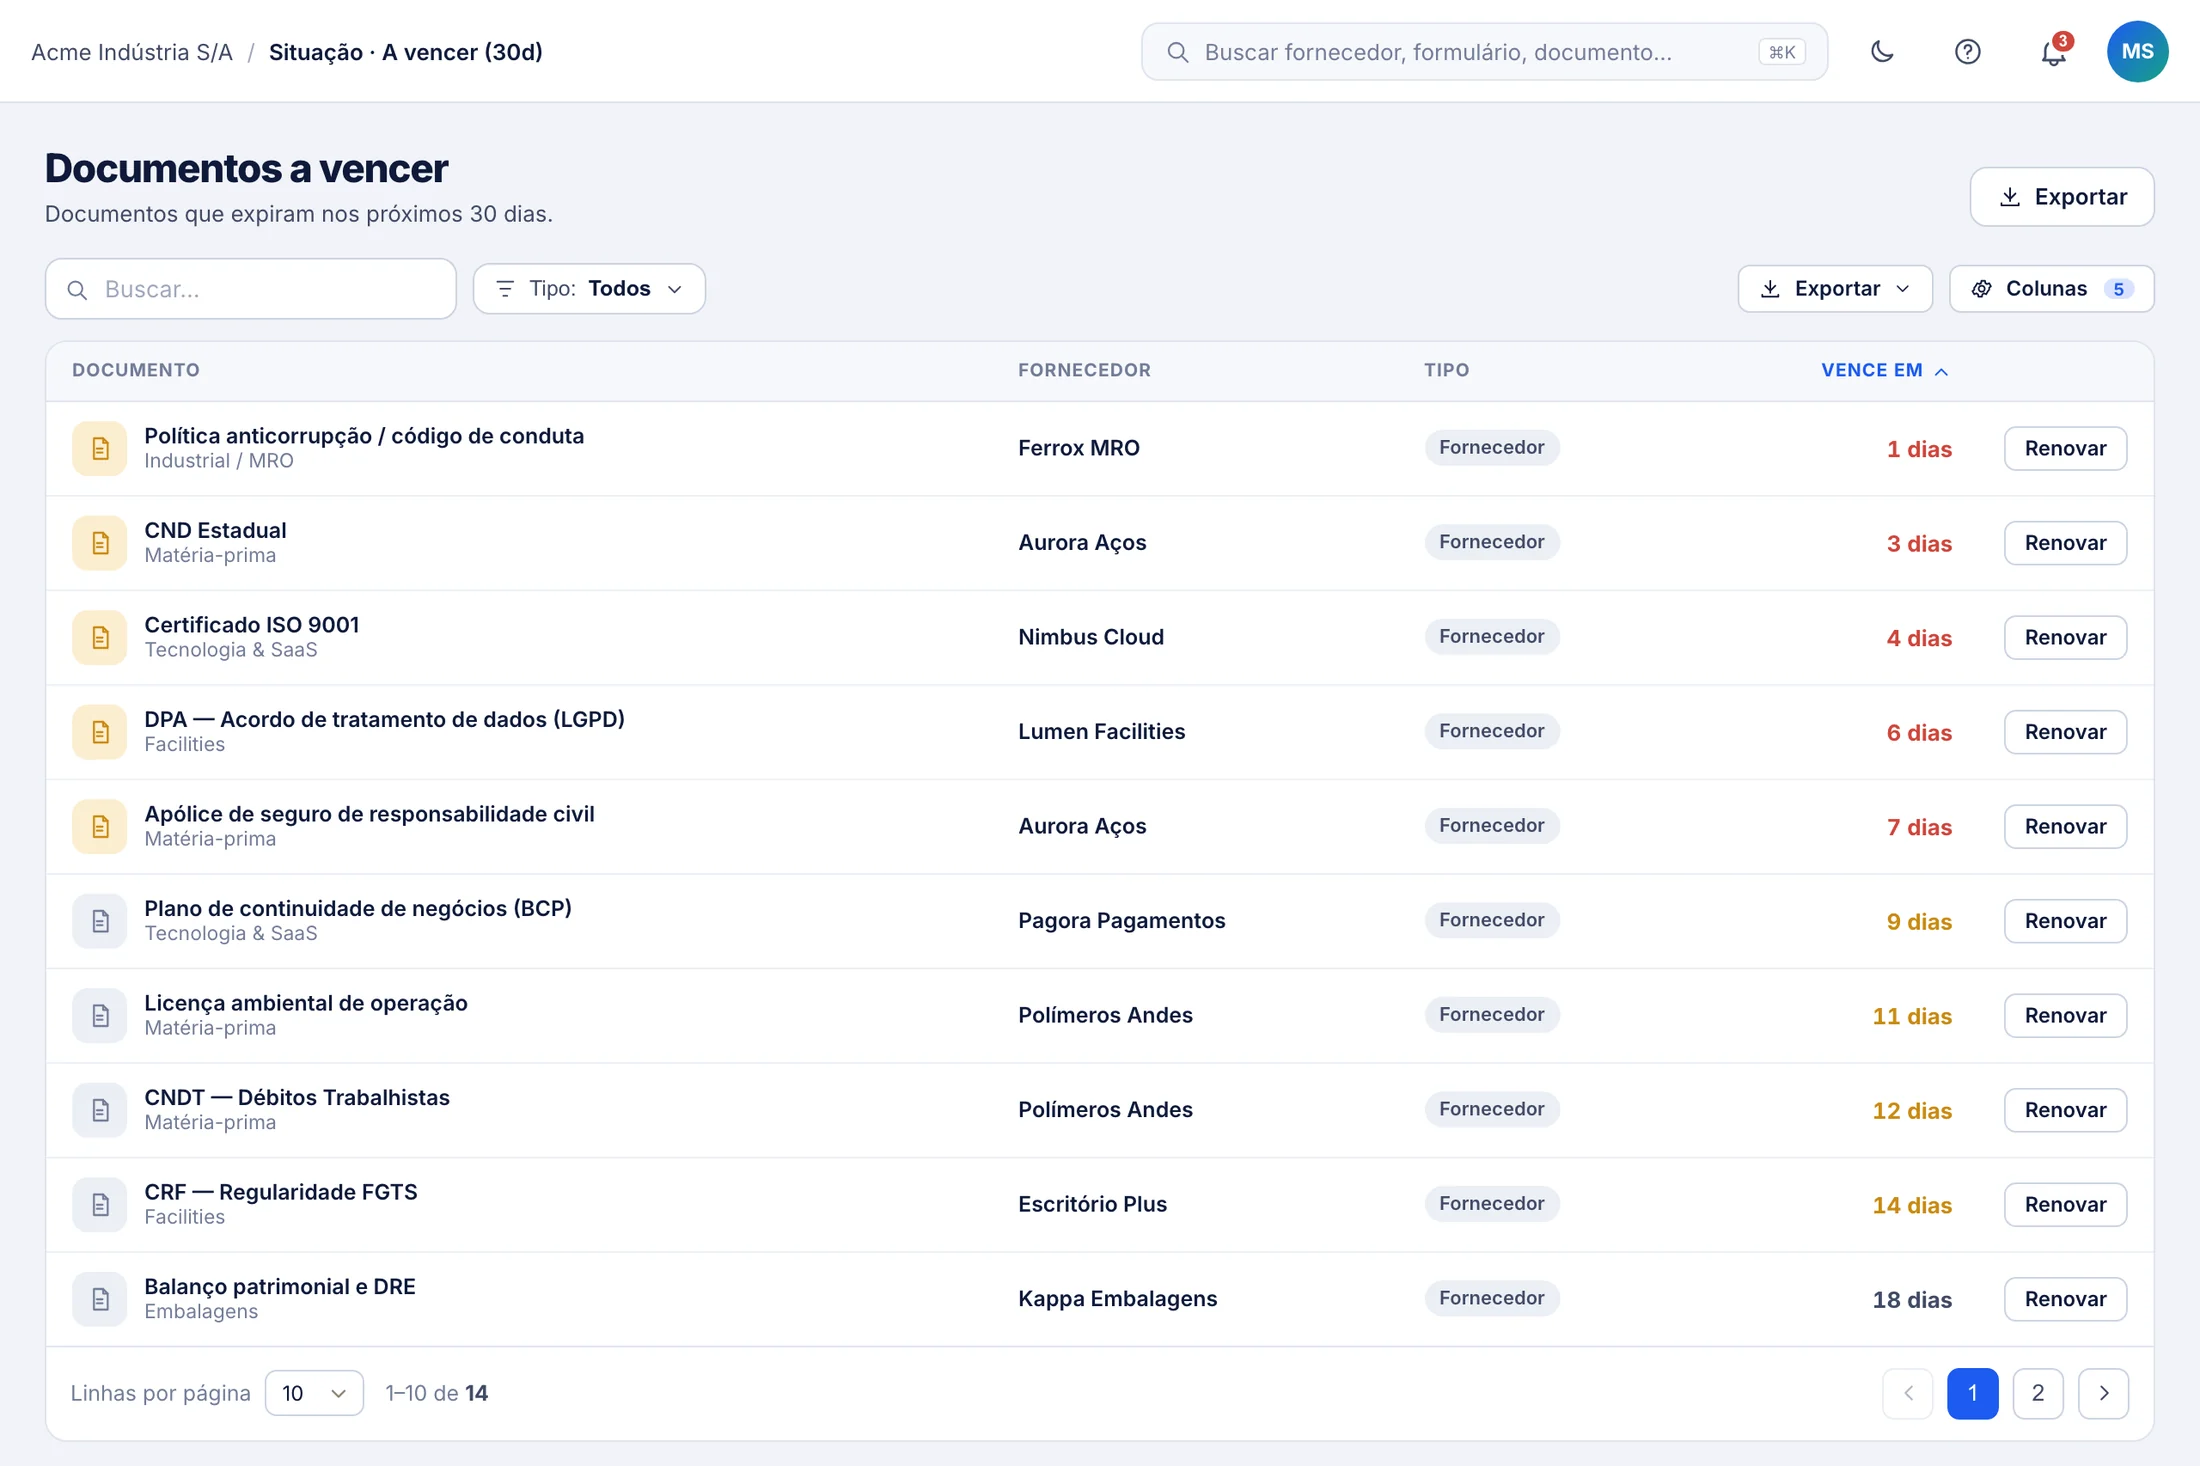This screenshot has height=1466, width=2200.
Task: Click document icon for Certificado ISO 9001
Action: [x=99, y=637]
